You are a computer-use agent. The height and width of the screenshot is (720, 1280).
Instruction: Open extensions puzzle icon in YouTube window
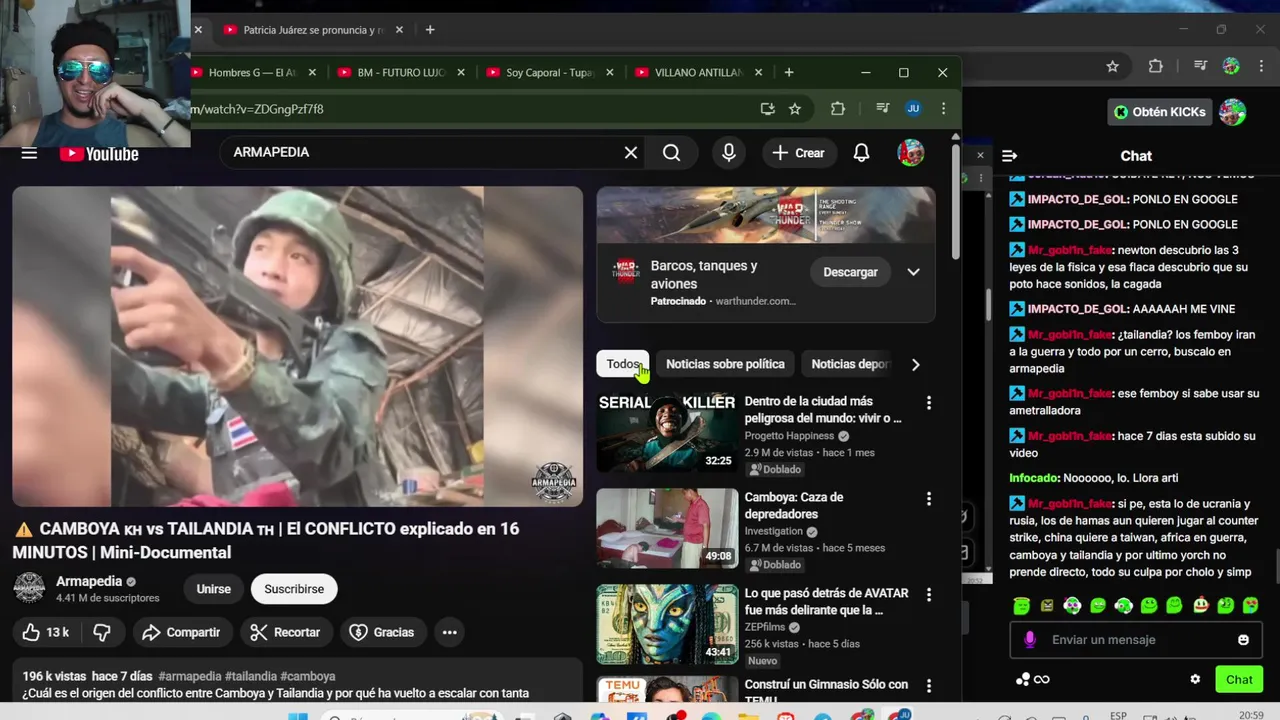click(838, 108)
